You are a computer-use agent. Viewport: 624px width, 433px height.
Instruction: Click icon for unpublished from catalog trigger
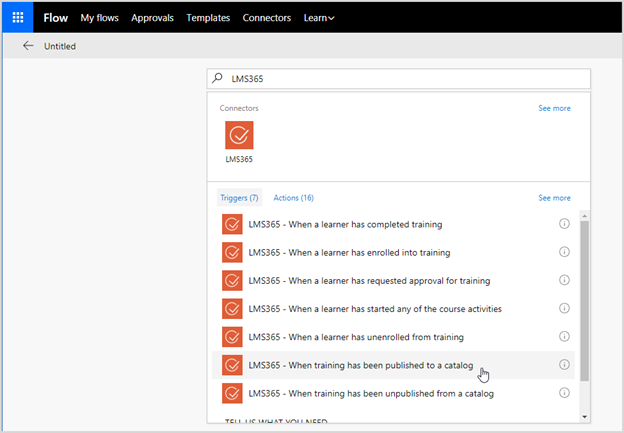(x=232, y=393)
